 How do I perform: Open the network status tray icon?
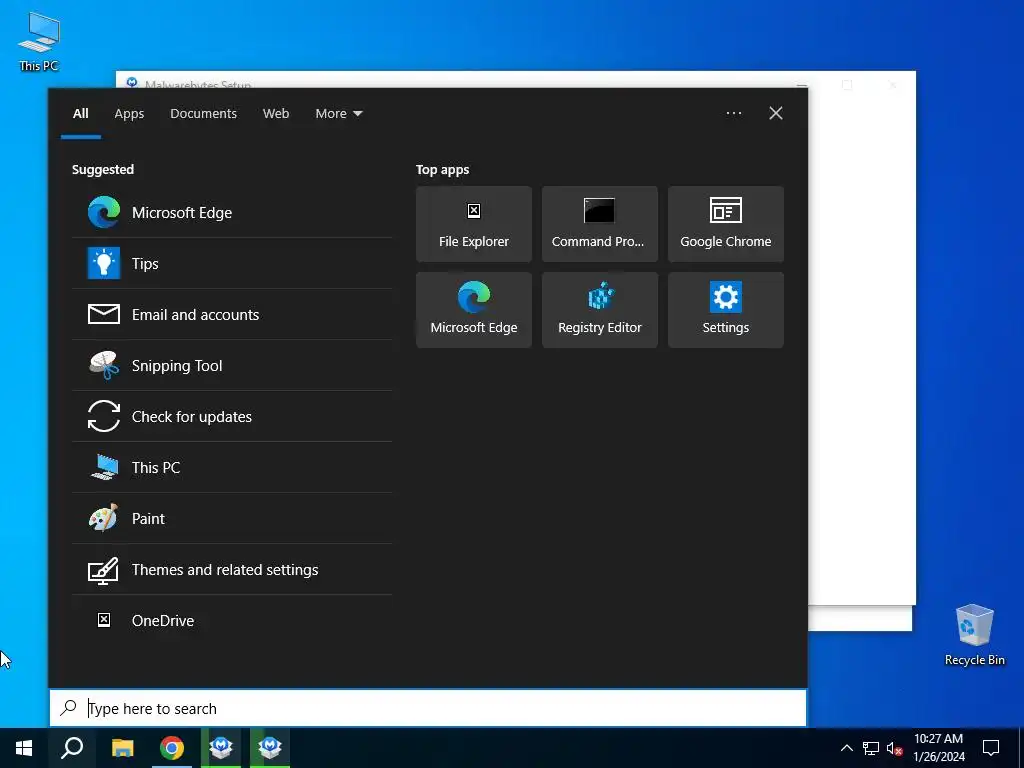tap(871, 748)
